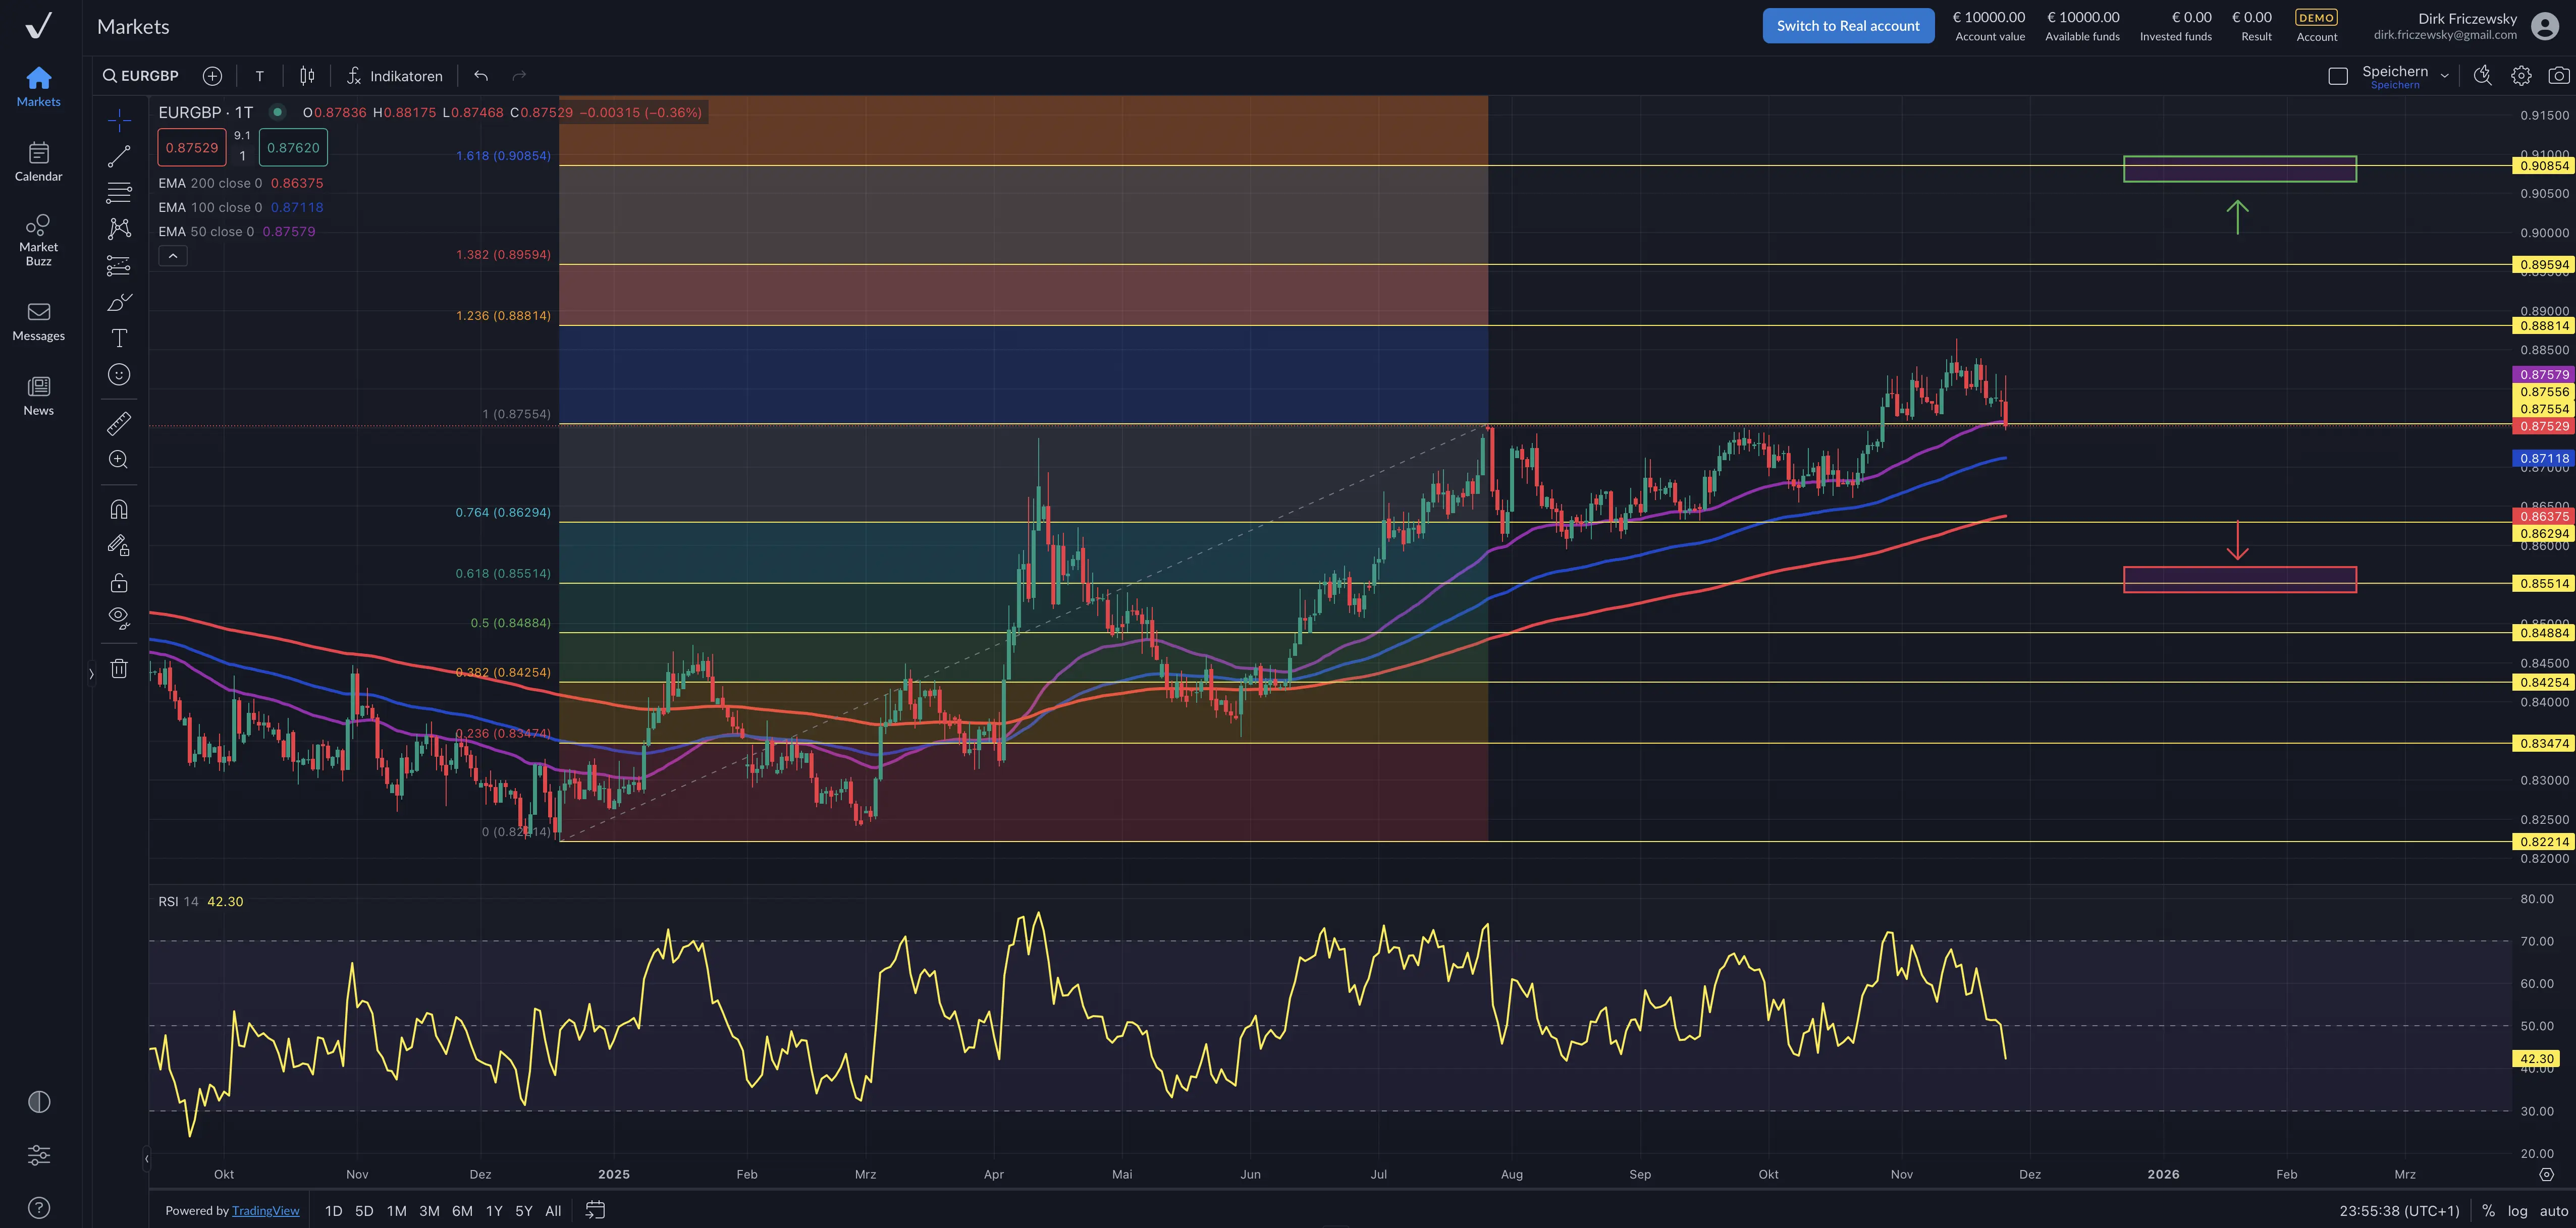Collapse the indicators legend chevron
This screenshot has width=2576, height=1228.
pos(173,256)
